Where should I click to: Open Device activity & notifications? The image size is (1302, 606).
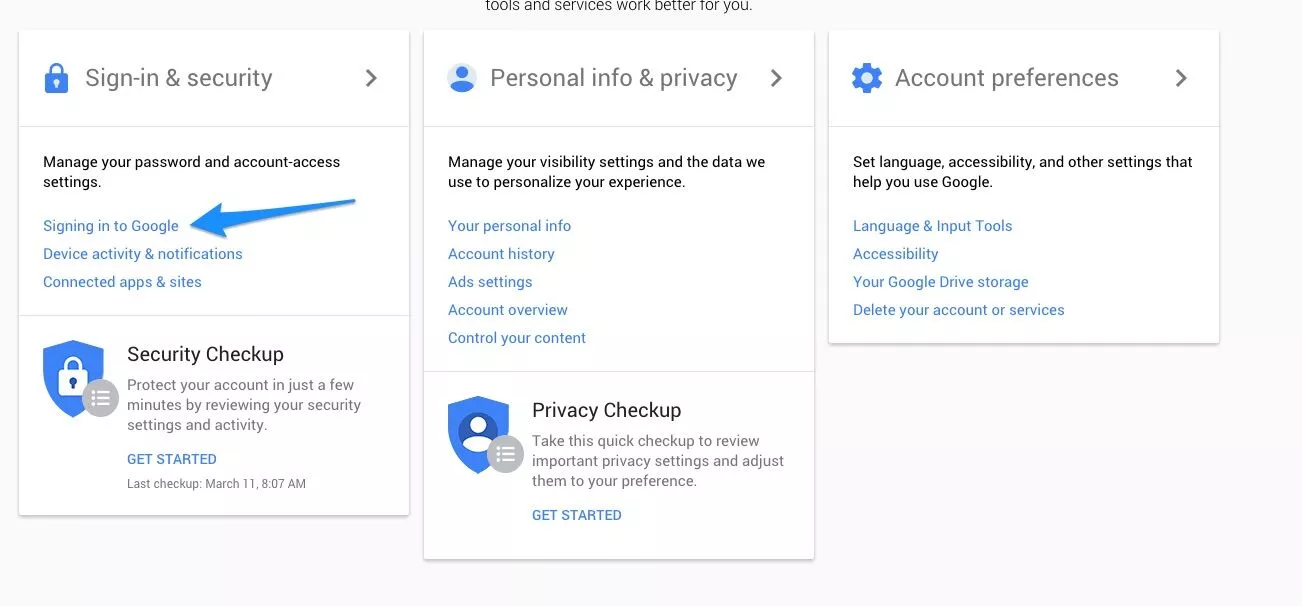(x=143, y=254)
